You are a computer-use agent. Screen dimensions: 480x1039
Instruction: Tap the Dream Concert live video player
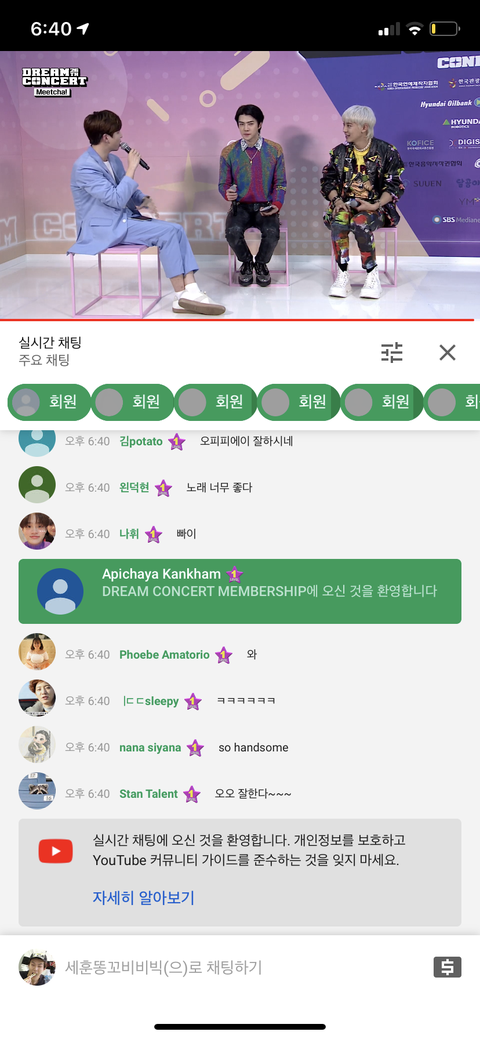[x=240, y=185]
